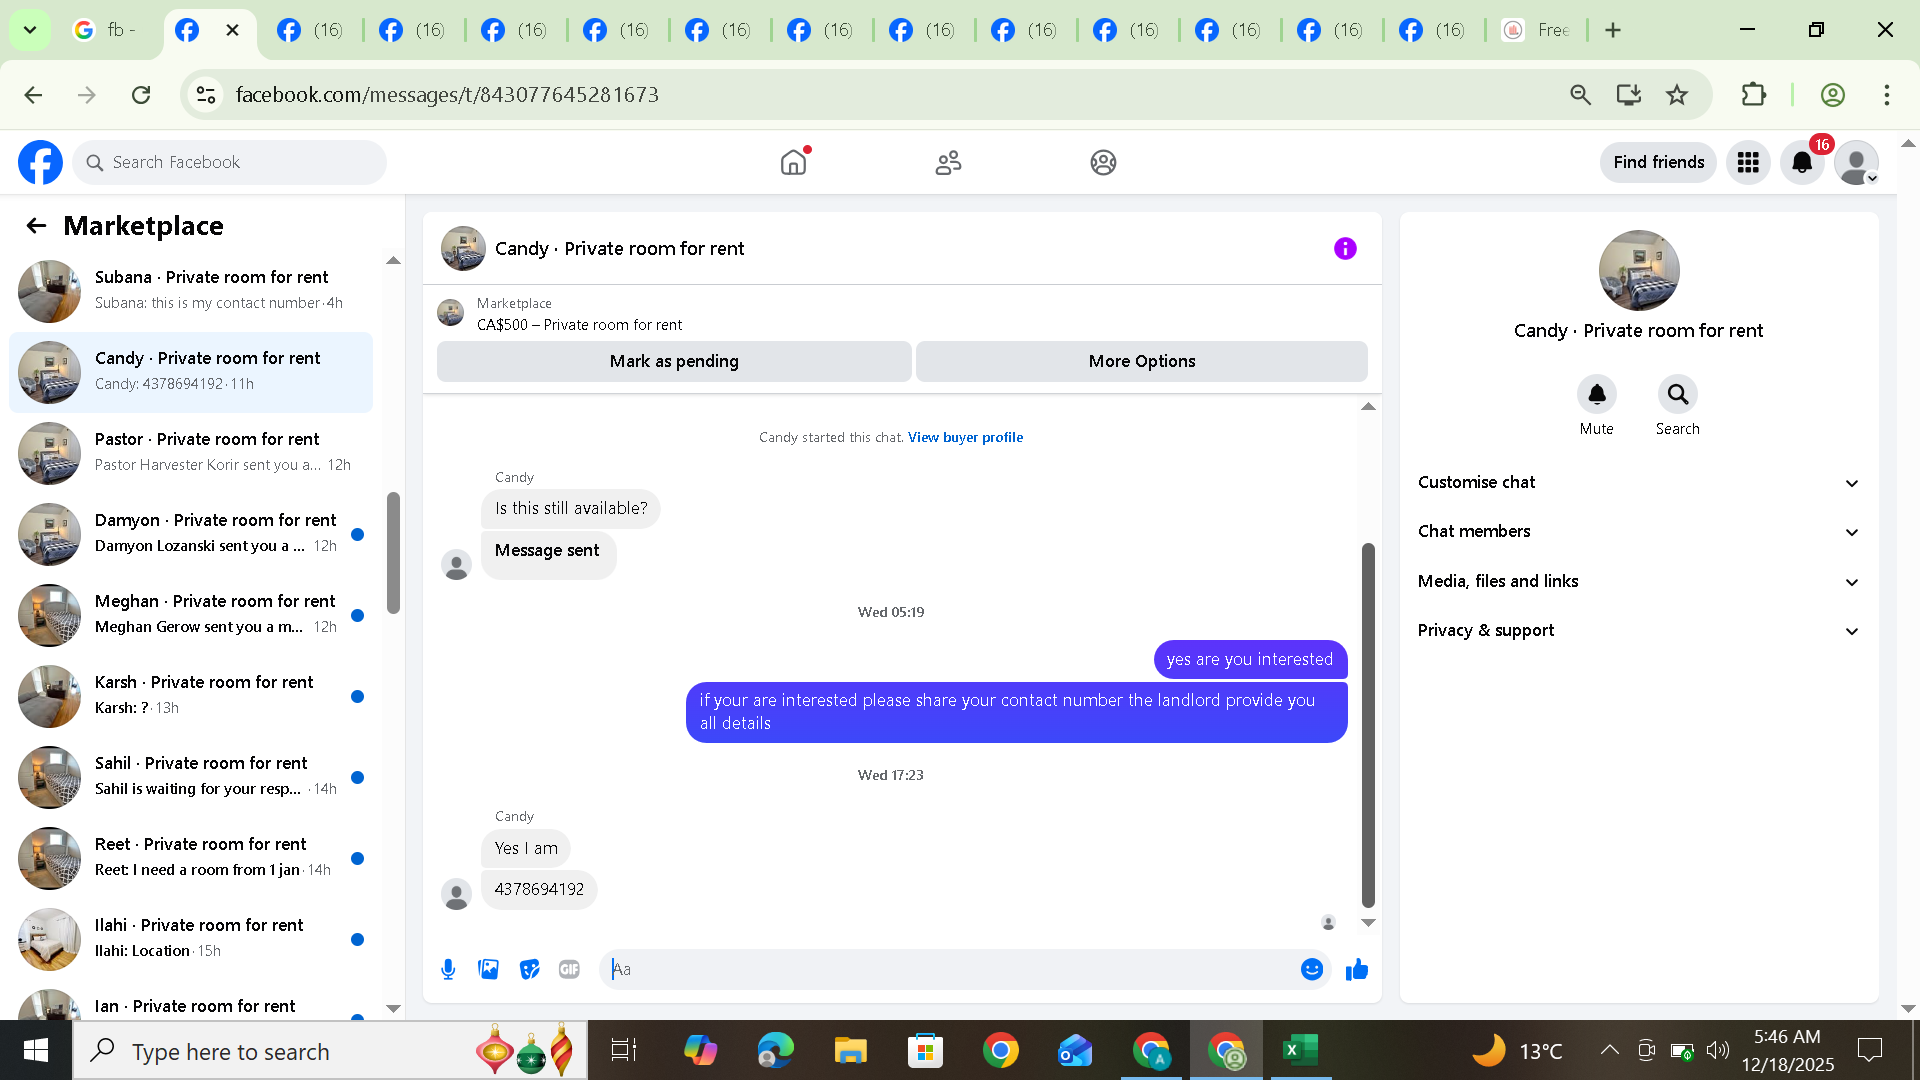
Task: Open Subana private room conversation
Action: pyautogui.click(x=190, y=291)
